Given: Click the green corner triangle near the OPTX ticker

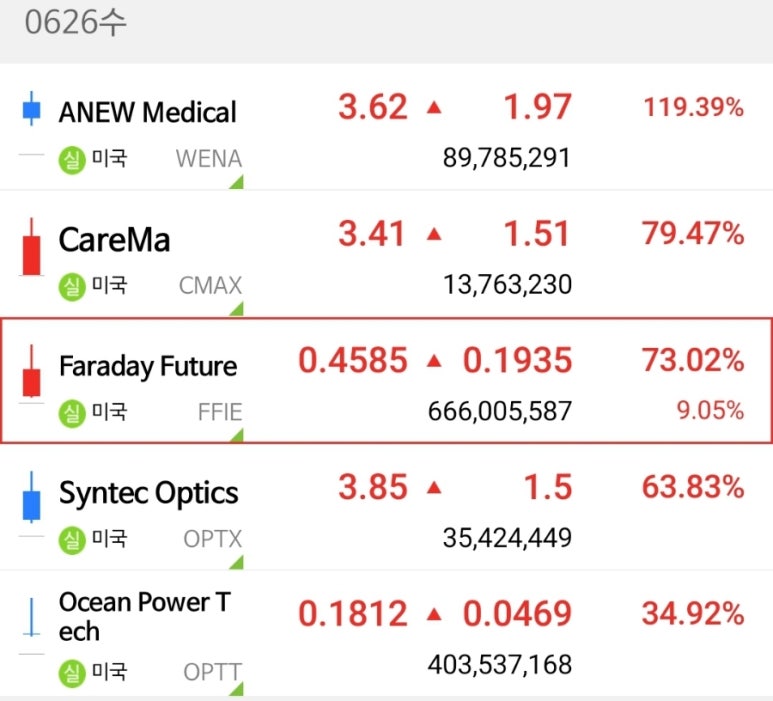Looking at the screenshot, I should click(x=238, y=562).
